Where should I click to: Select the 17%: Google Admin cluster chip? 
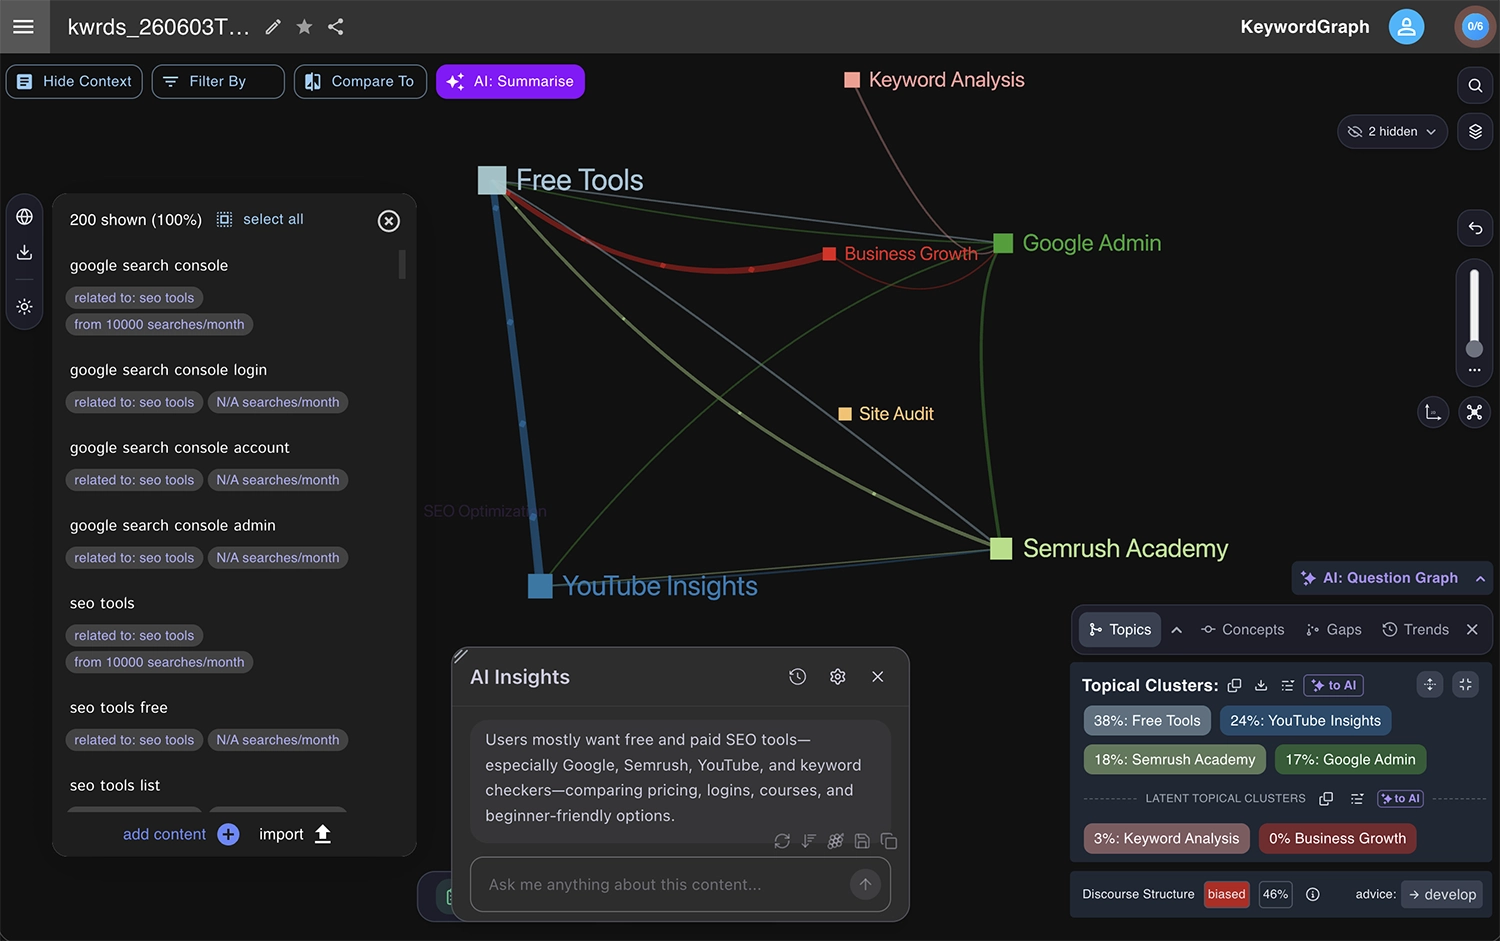pos(1350,760)
